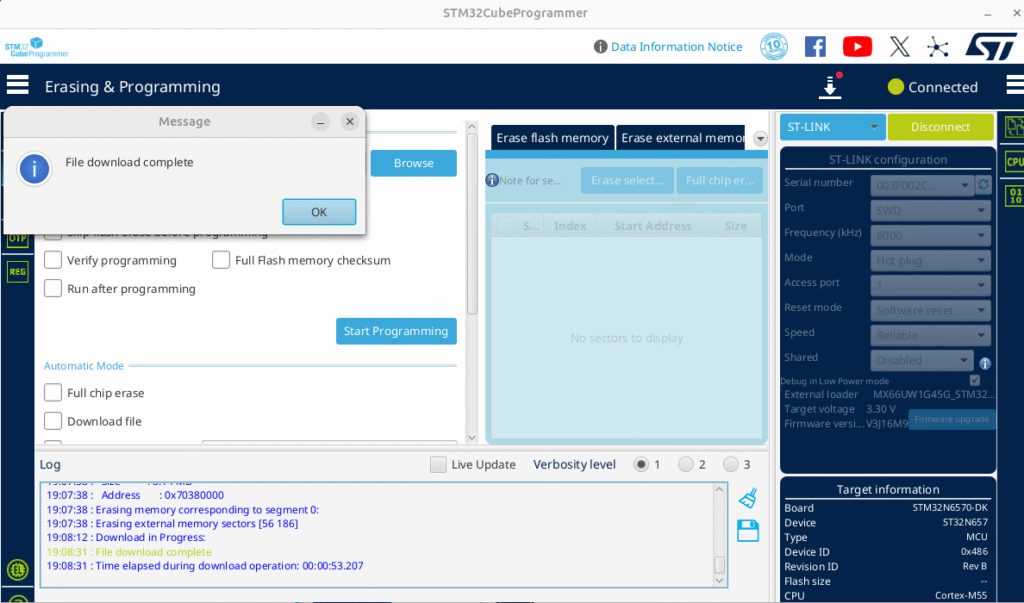Toggle Live Update in the Log panel

[438, 464]
